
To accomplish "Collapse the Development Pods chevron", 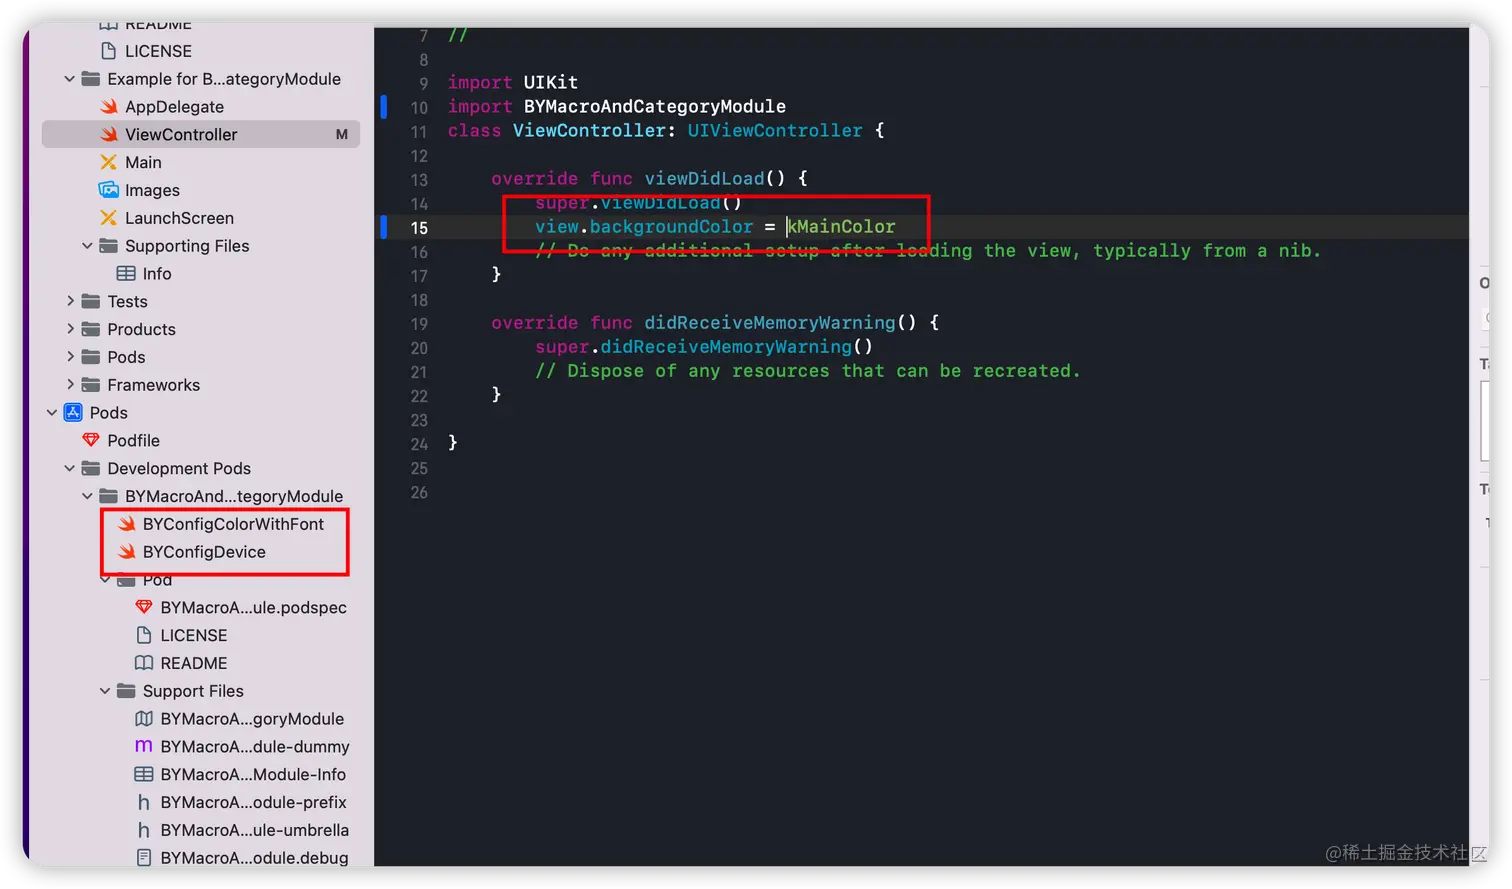I will (70, 468).
